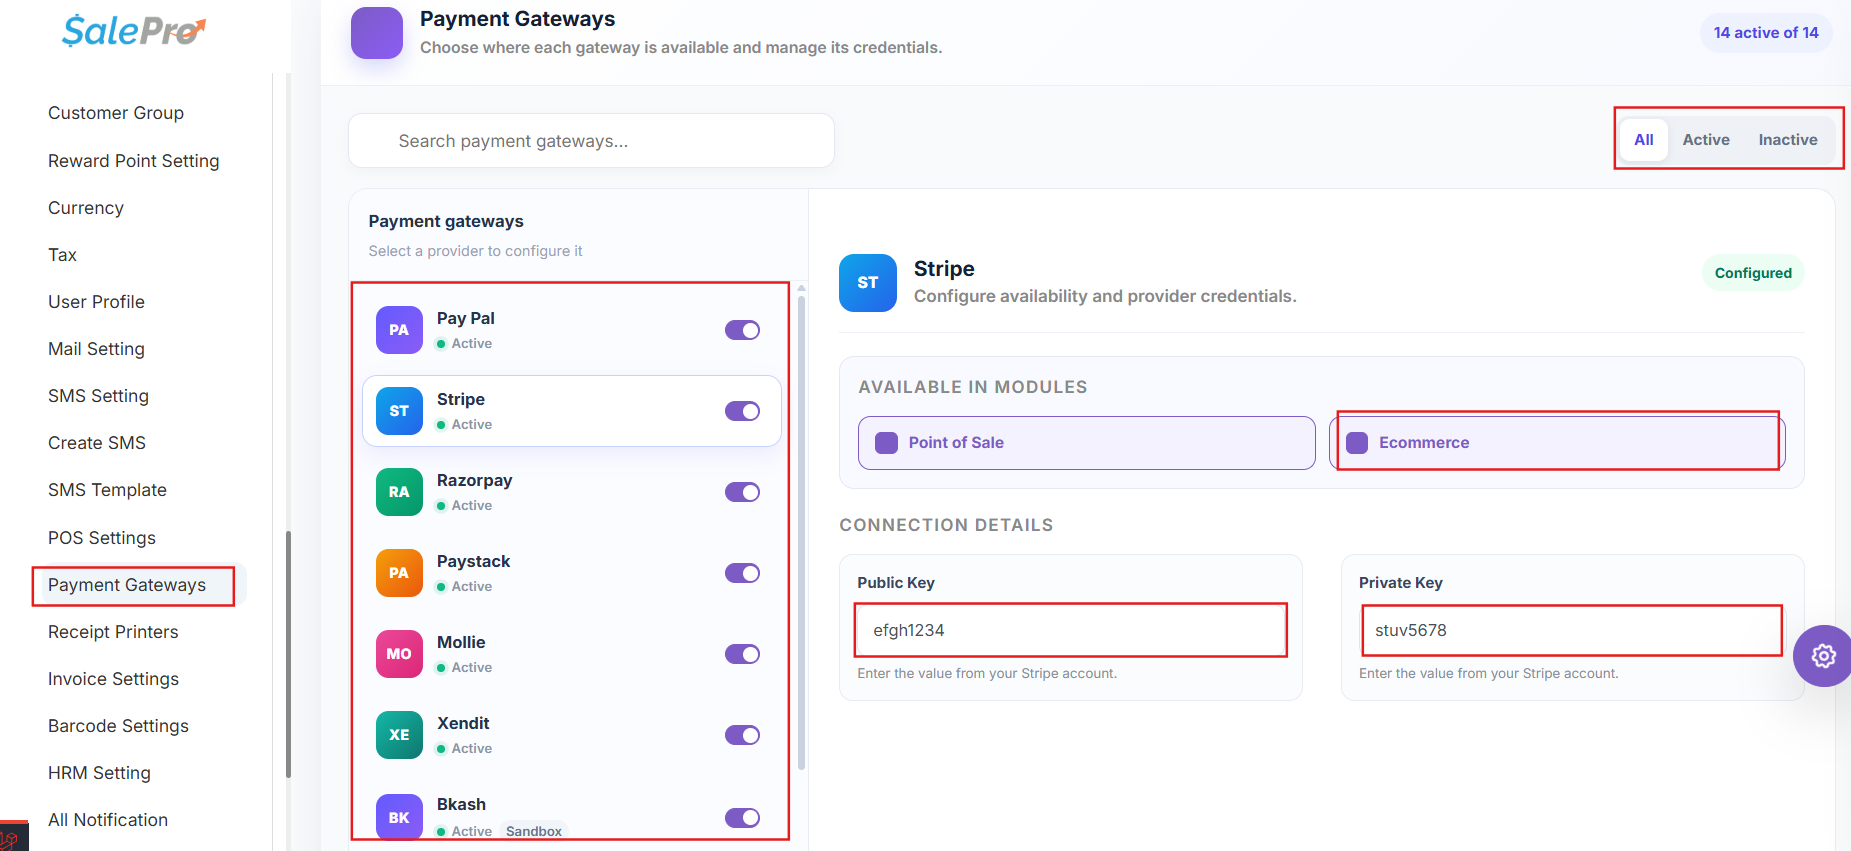This screenshot has width=1851, height=851.
Task: Open Create SMS in sidebar
Action: (97, 443)
